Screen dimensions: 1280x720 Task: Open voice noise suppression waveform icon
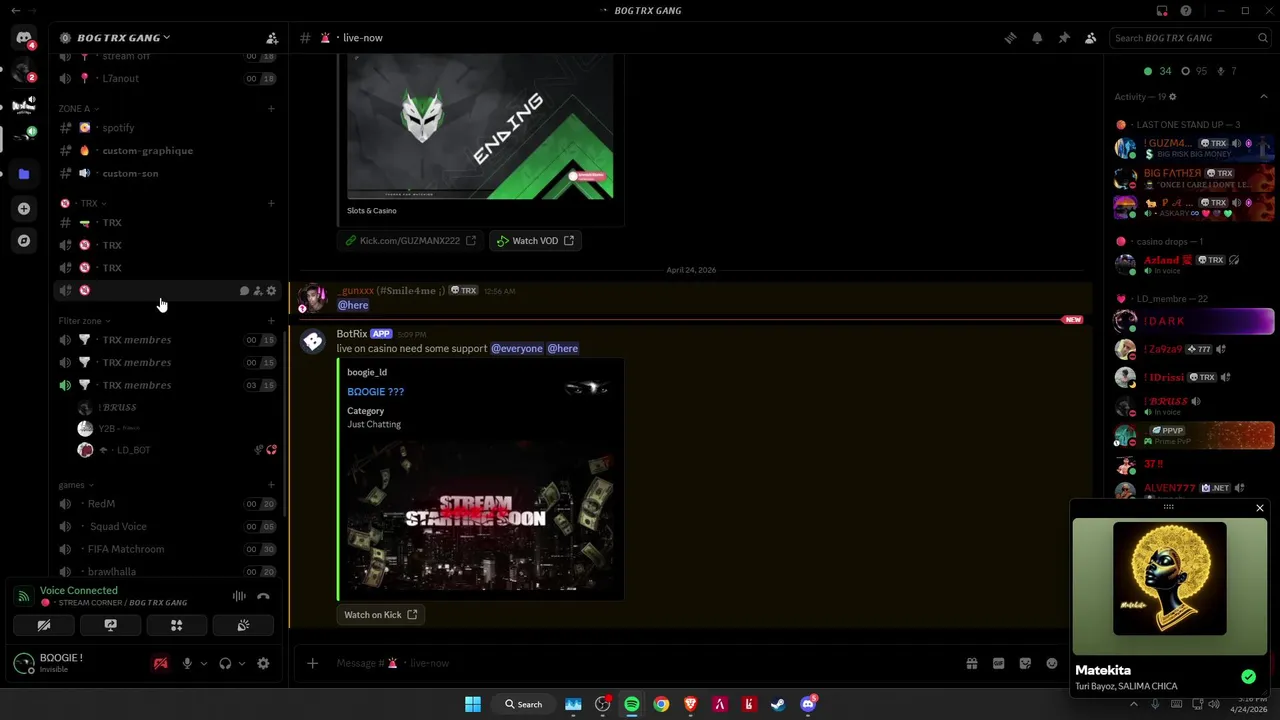coord(239,597)
